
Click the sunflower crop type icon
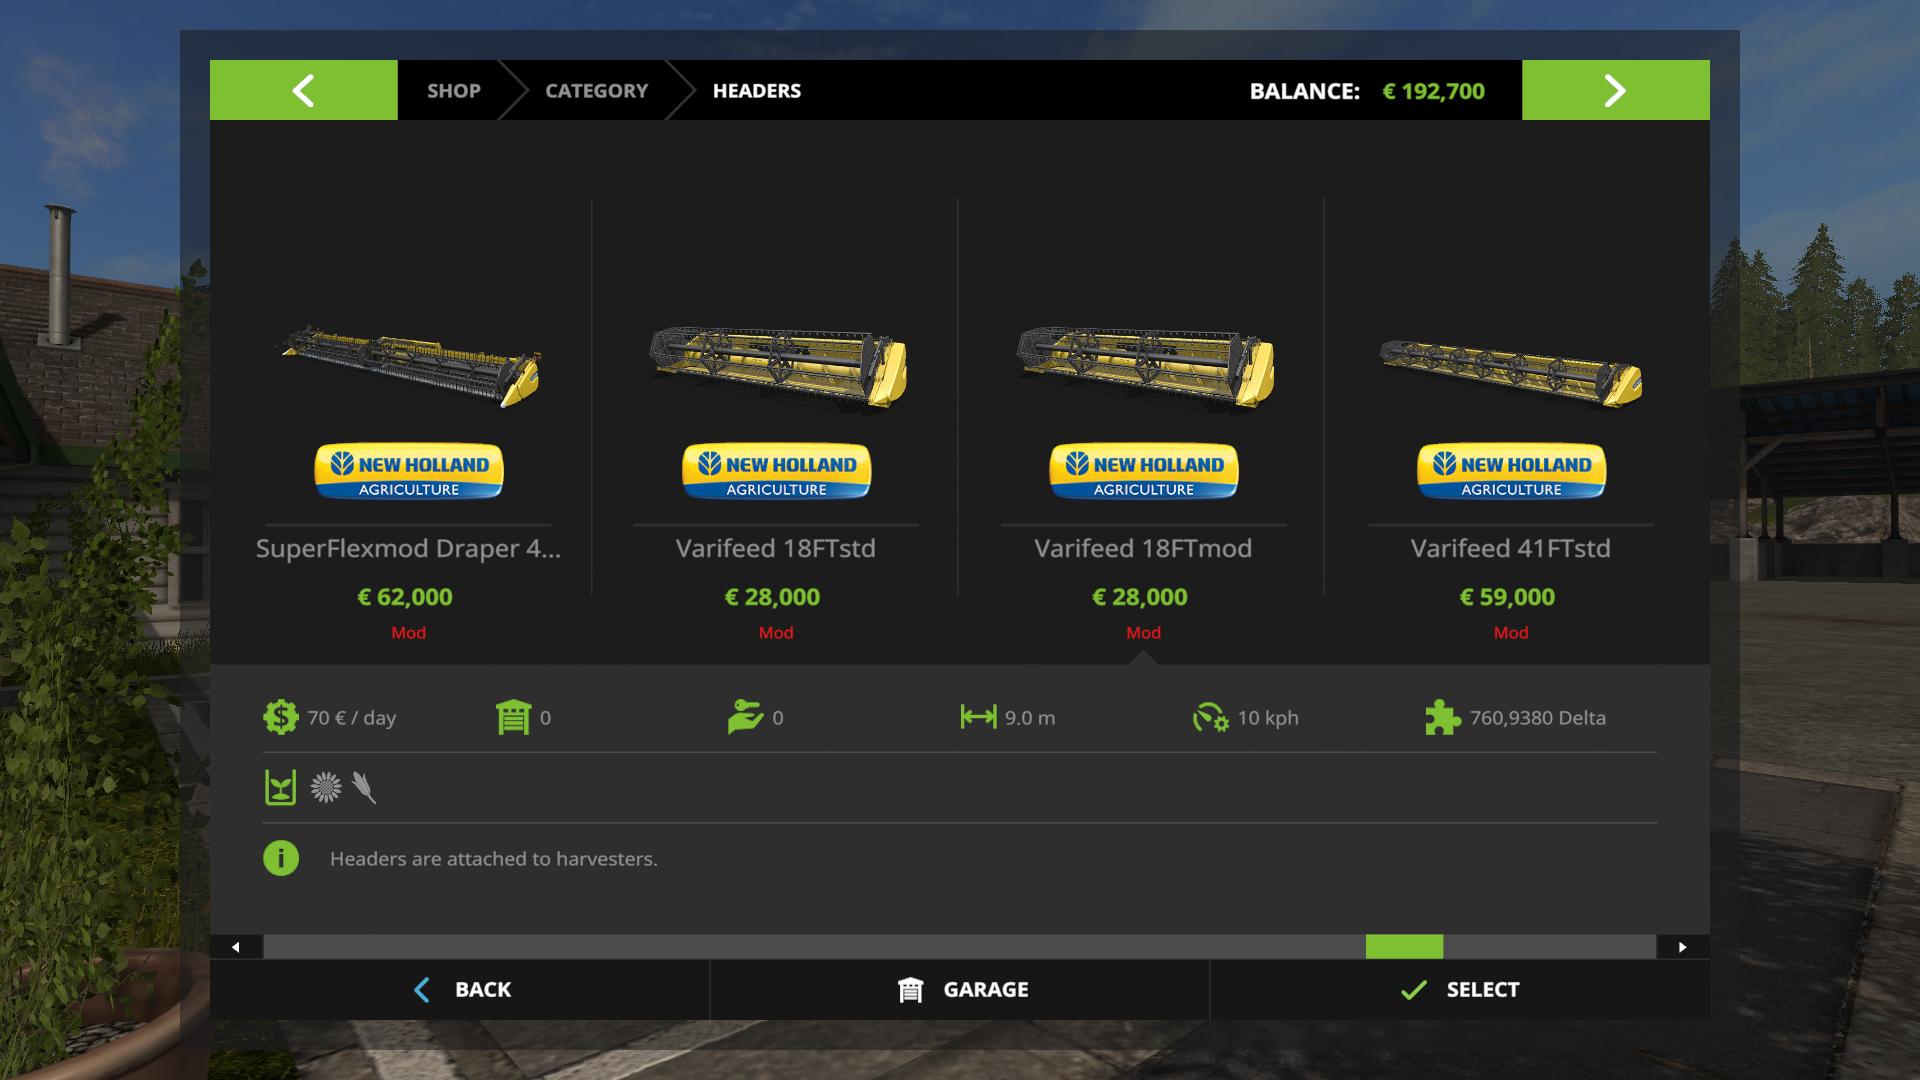[326, 788]
